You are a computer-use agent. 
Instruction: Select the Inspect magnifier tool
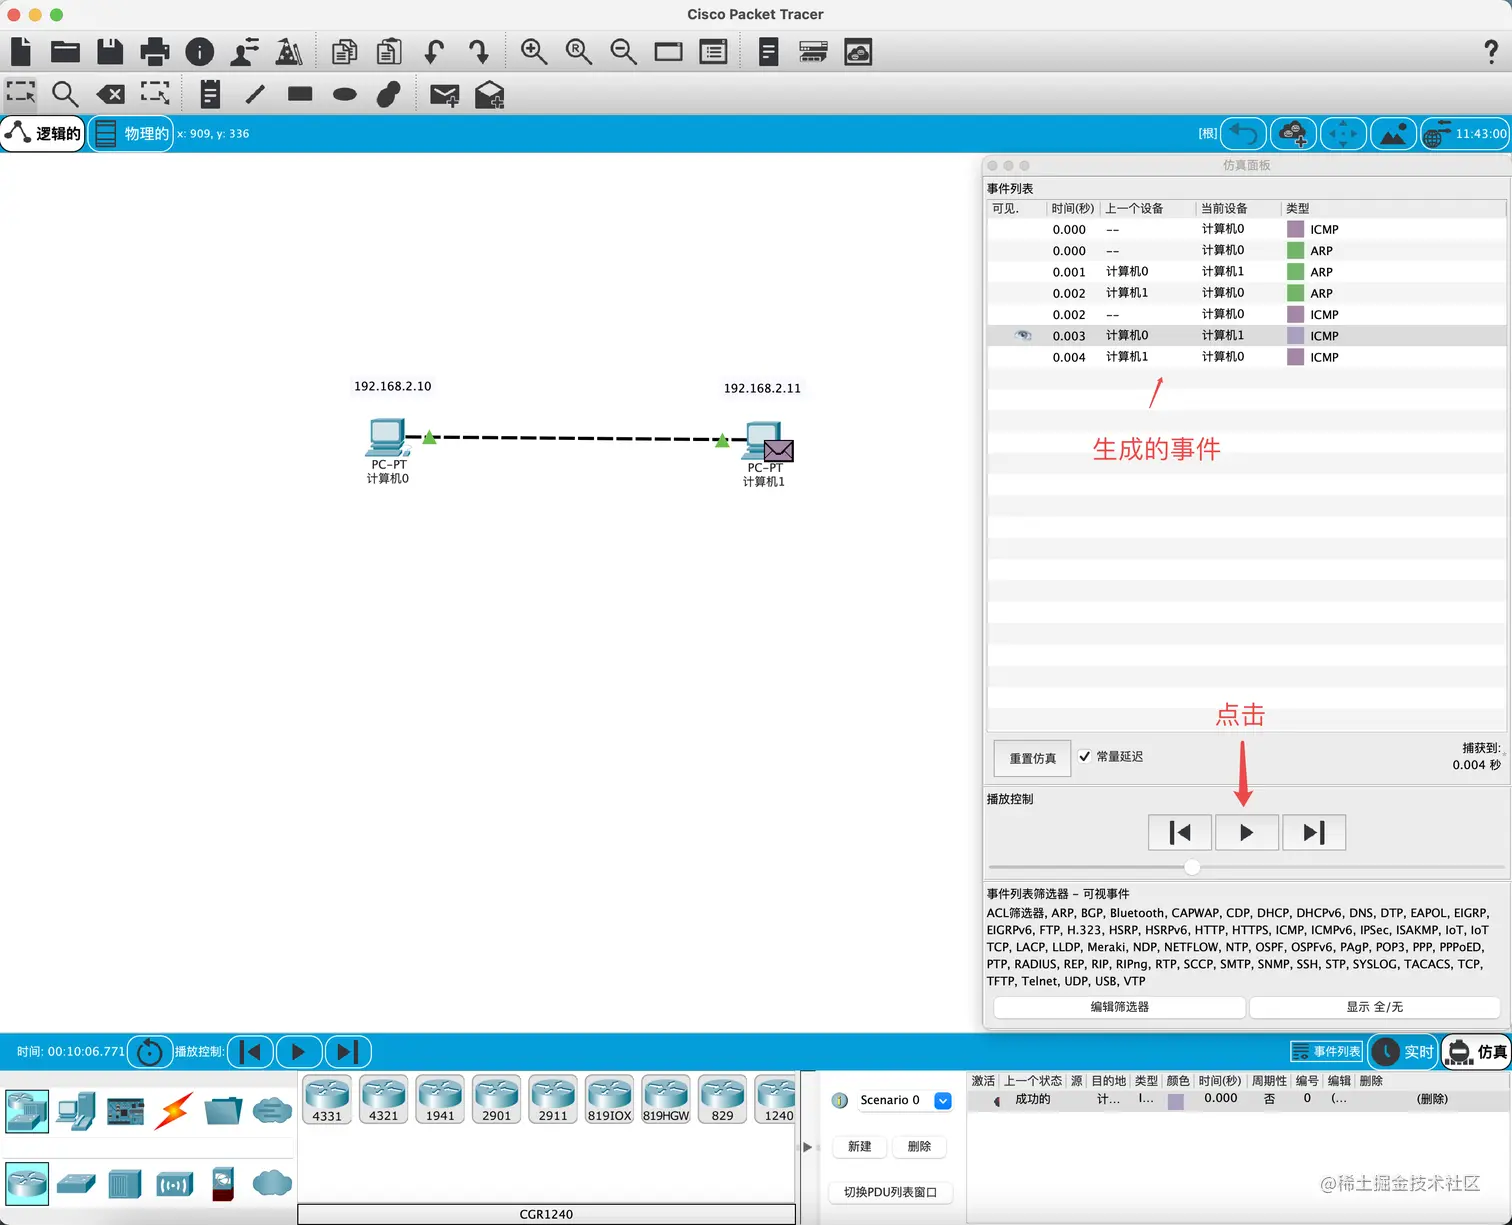click(x=65, y=94)
